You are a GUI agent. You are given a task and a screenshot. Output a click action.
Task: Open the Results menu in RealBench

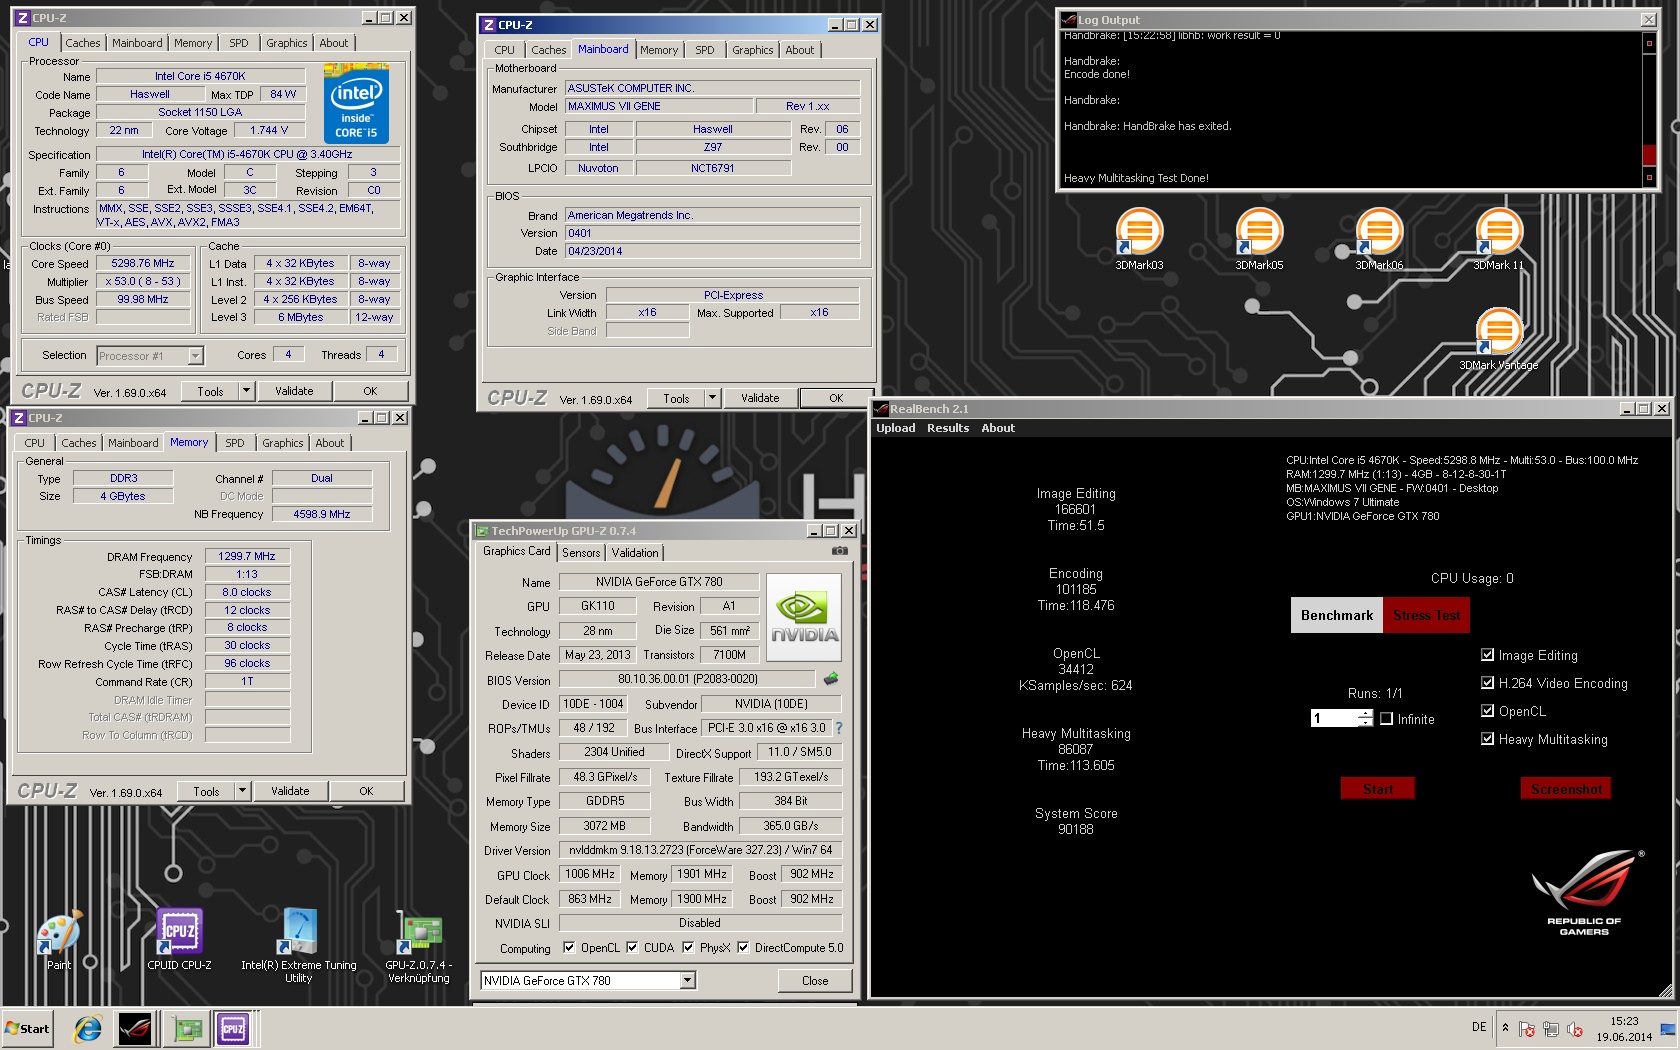948,428
